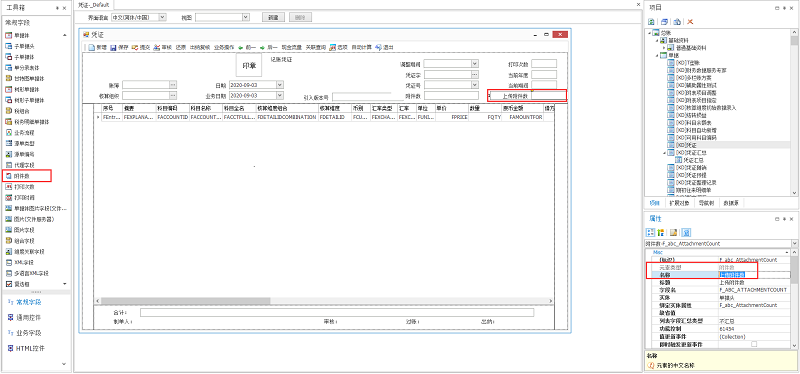Click the red delete X icon in project panel

click(x=690, y=22)
